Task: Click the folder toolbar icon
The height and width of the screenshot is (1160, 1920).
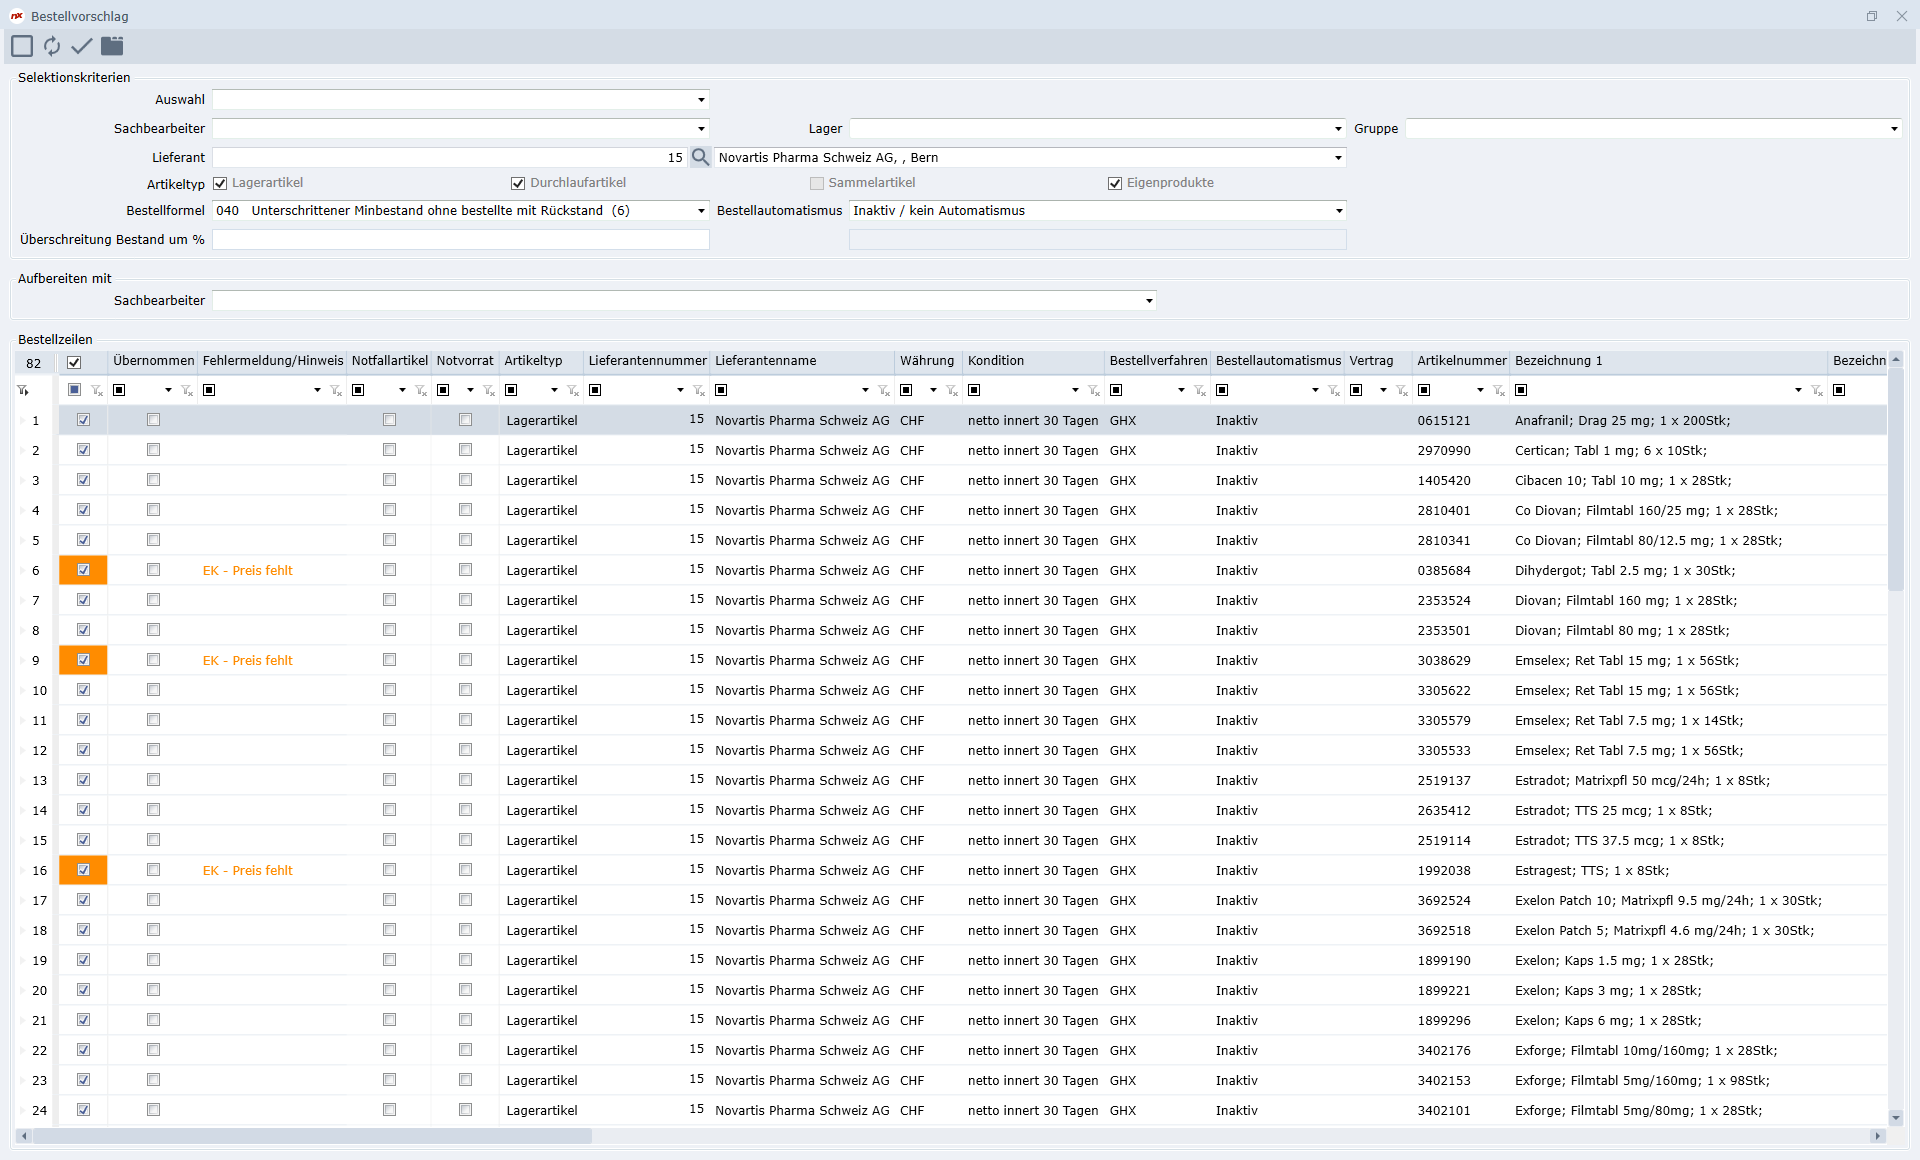Action: 112,46
